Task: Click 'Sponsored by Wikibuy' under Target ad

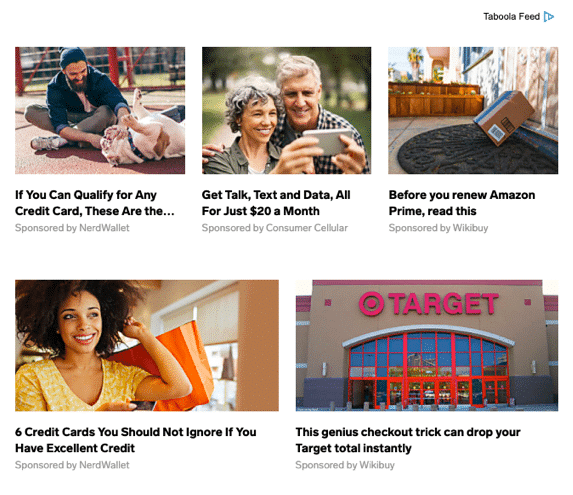Action: pos(345,465)
